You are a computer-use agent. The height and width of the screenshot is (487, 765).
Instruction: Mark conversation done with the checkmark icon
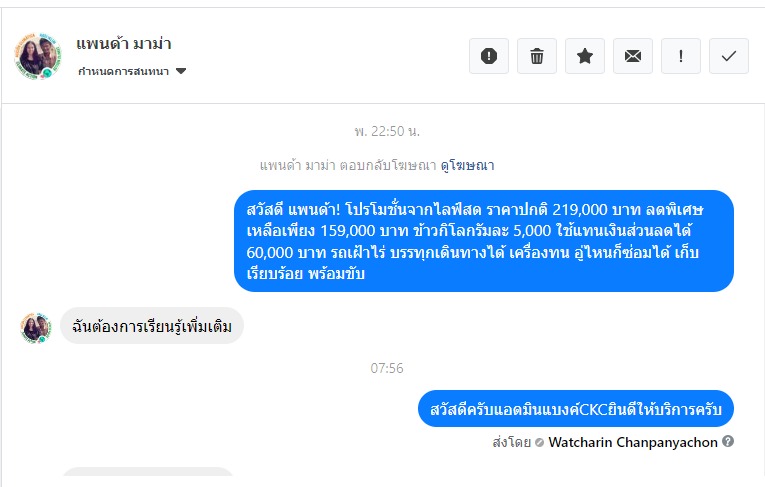tap(728, 56)
